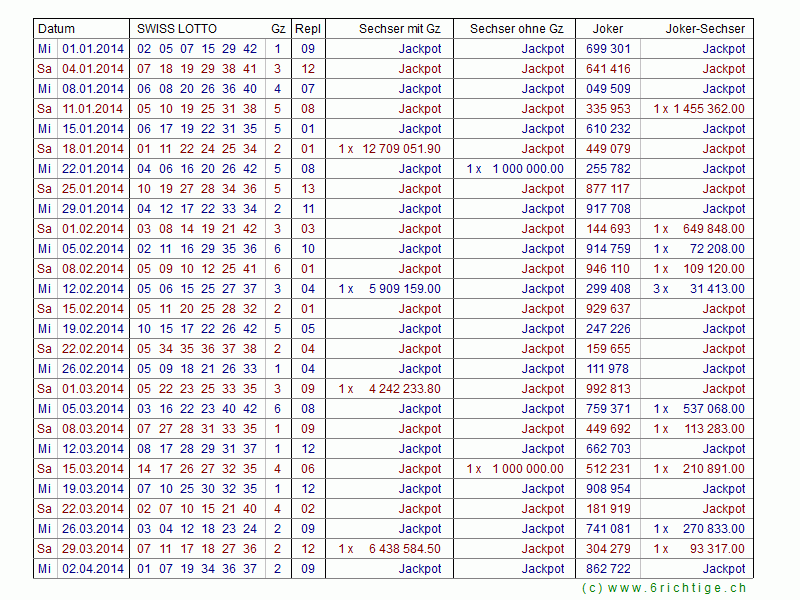
Task: Click the 12 709 051.90 payout amount
Action: (401, 149)
